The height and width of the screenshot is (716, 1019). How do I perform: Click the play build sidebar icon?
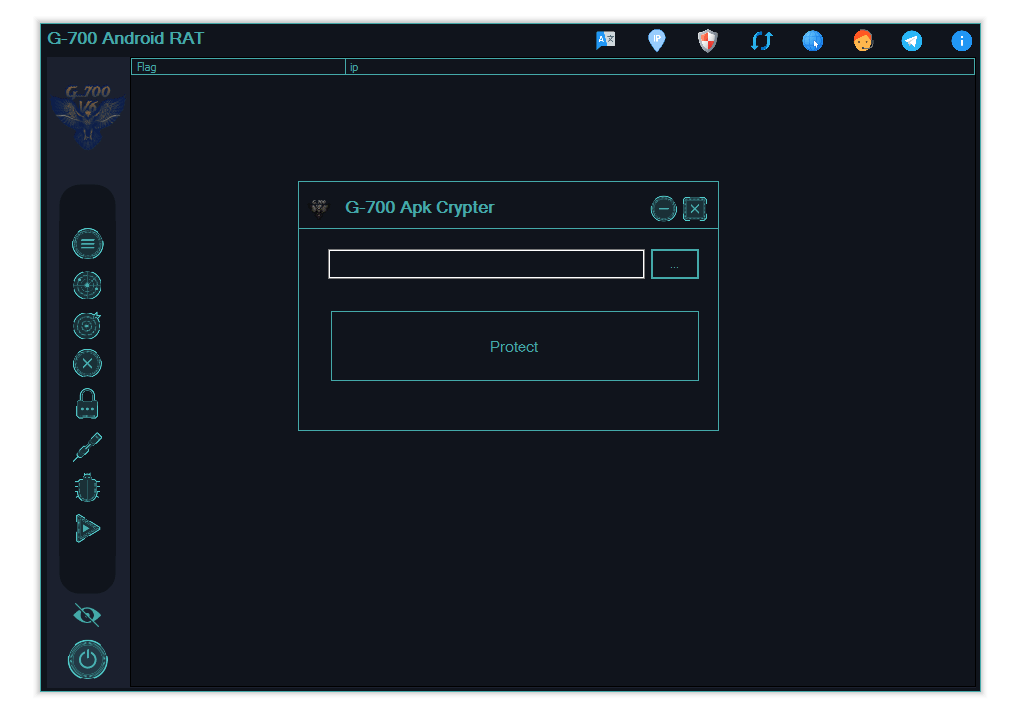[x=87, y=527]
